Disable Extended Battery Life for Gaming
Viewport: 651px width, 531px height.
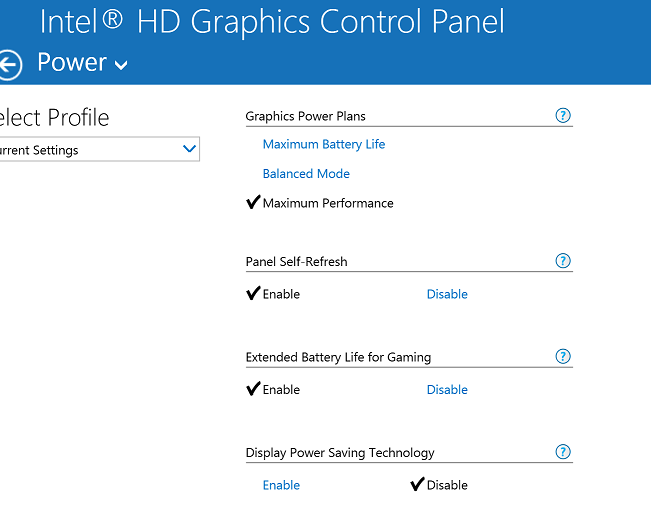coord(447,389)
